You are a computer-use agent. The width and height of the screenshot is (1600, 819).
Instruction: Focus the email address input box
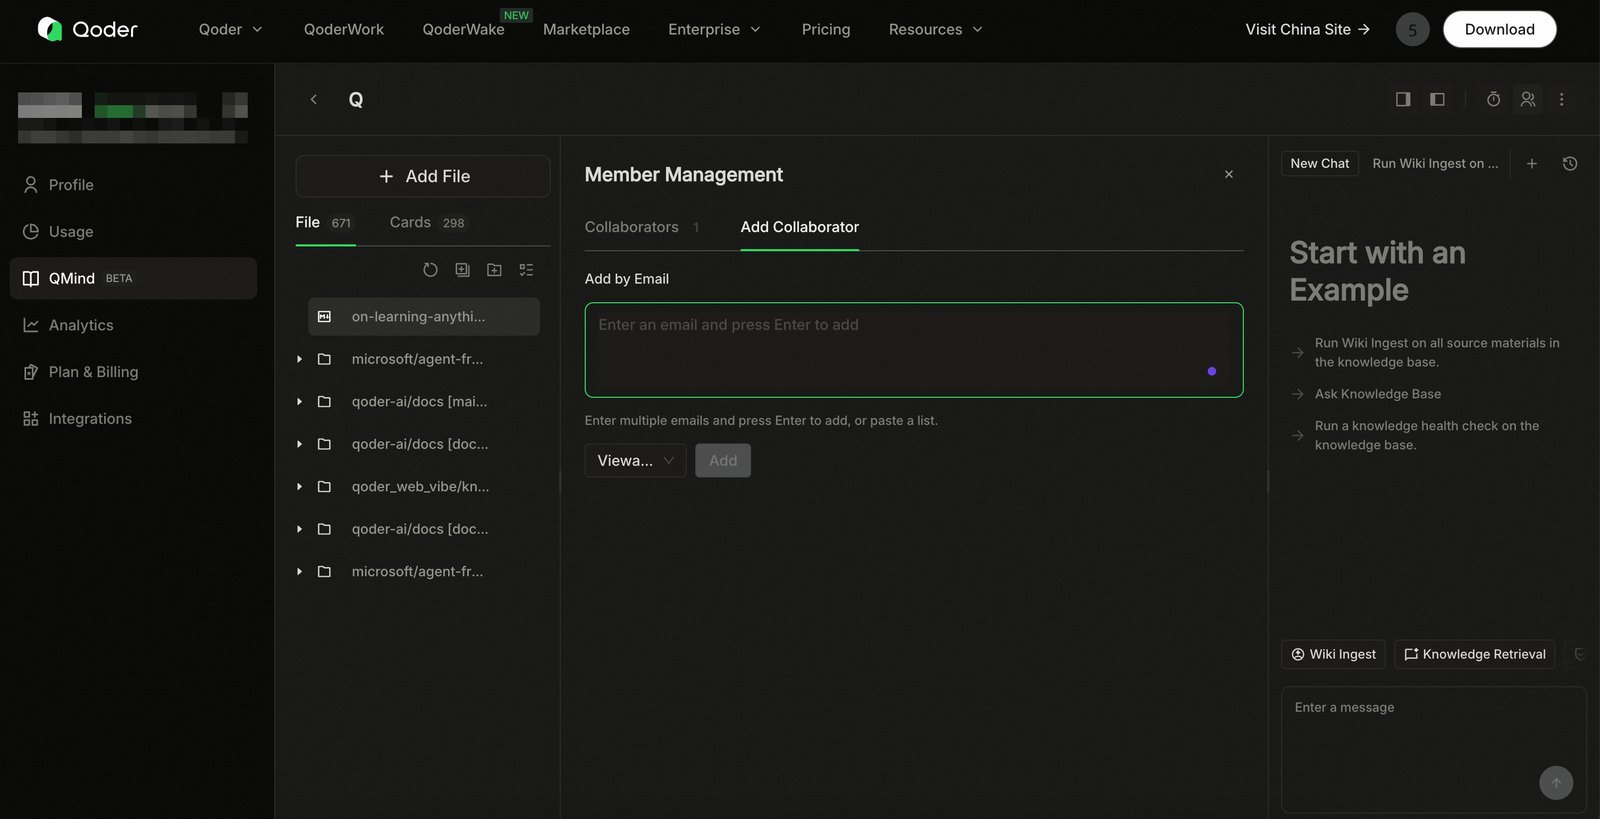[914, 350]
